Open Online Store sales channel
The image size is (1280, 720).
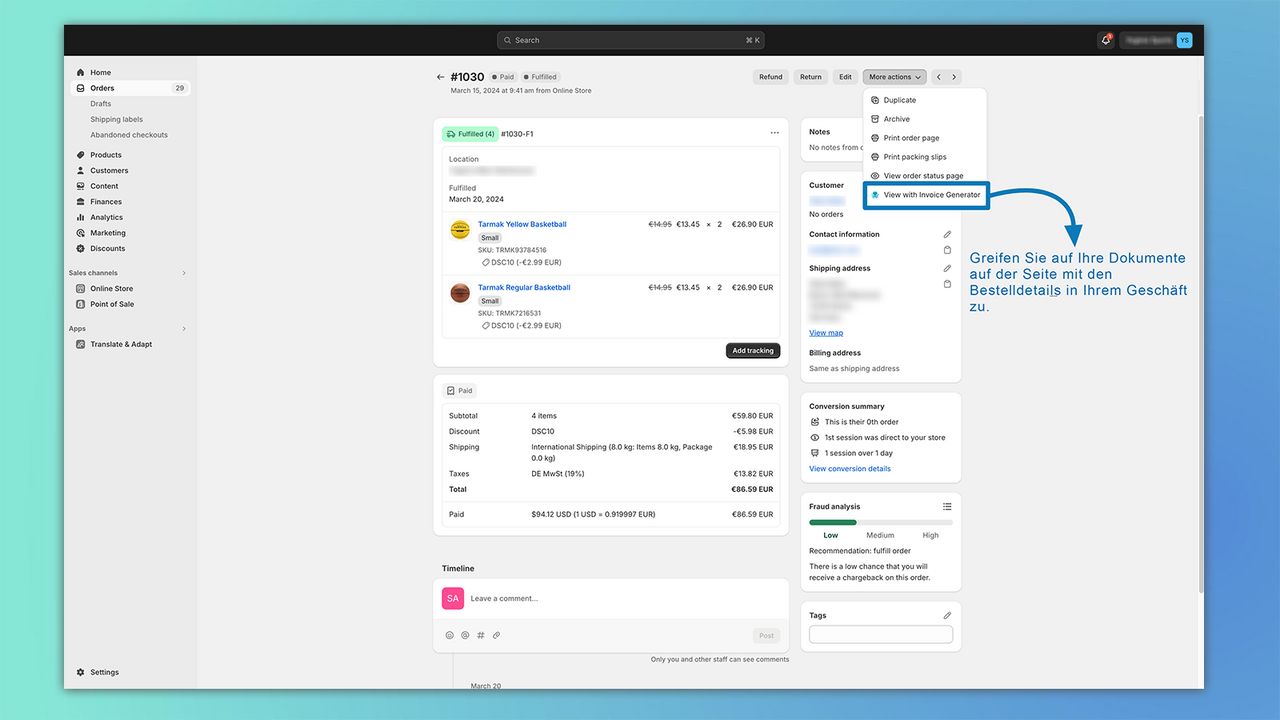tap(111, 288)
